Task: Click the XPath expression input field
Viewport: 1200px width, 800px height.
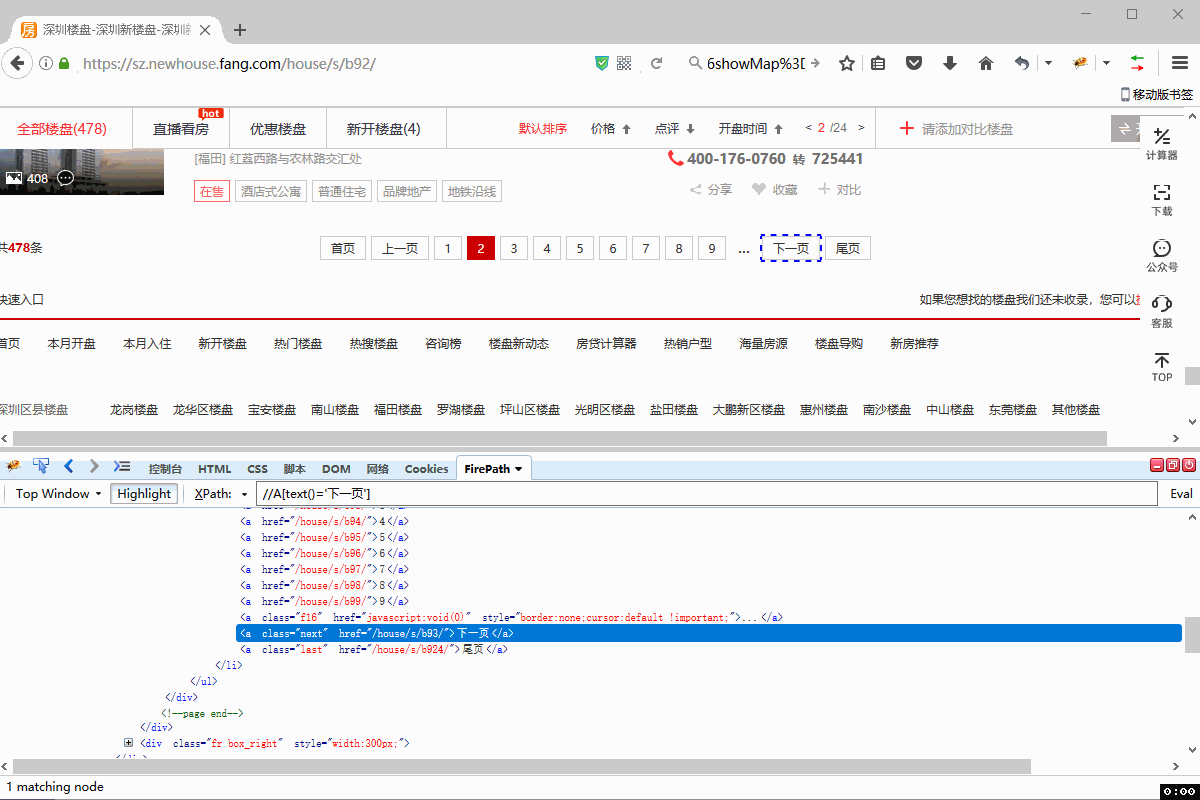Action: point(707,493)
